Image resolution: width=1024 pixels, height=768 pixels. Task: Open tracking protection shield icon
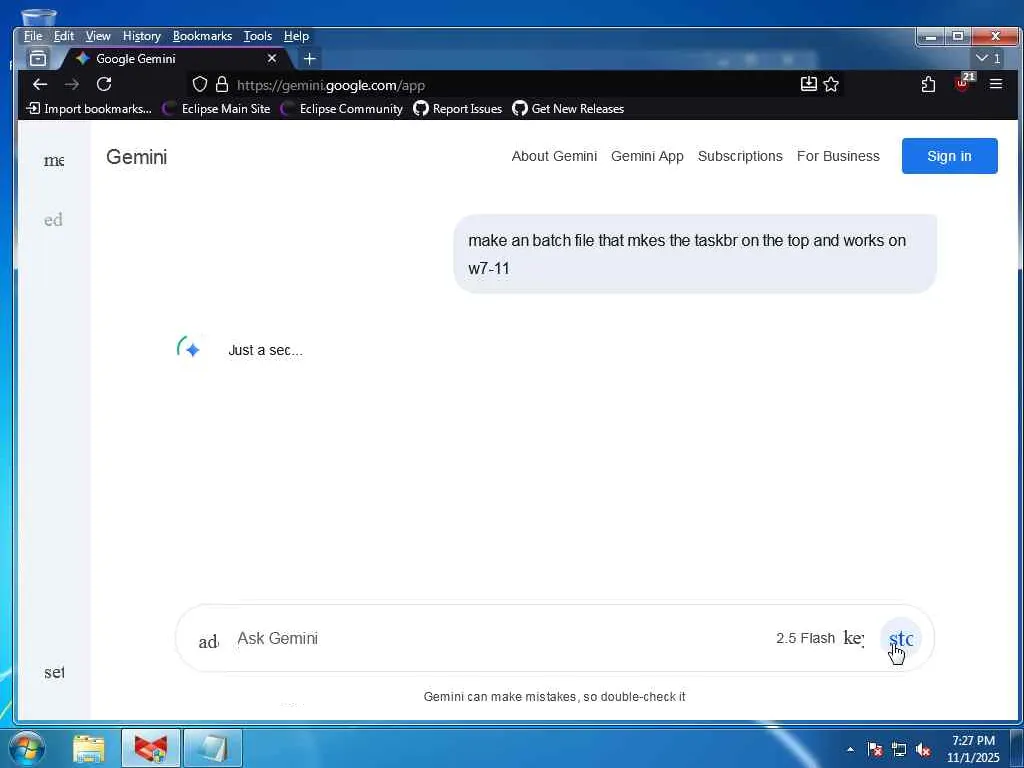click(x=200, y=84)
